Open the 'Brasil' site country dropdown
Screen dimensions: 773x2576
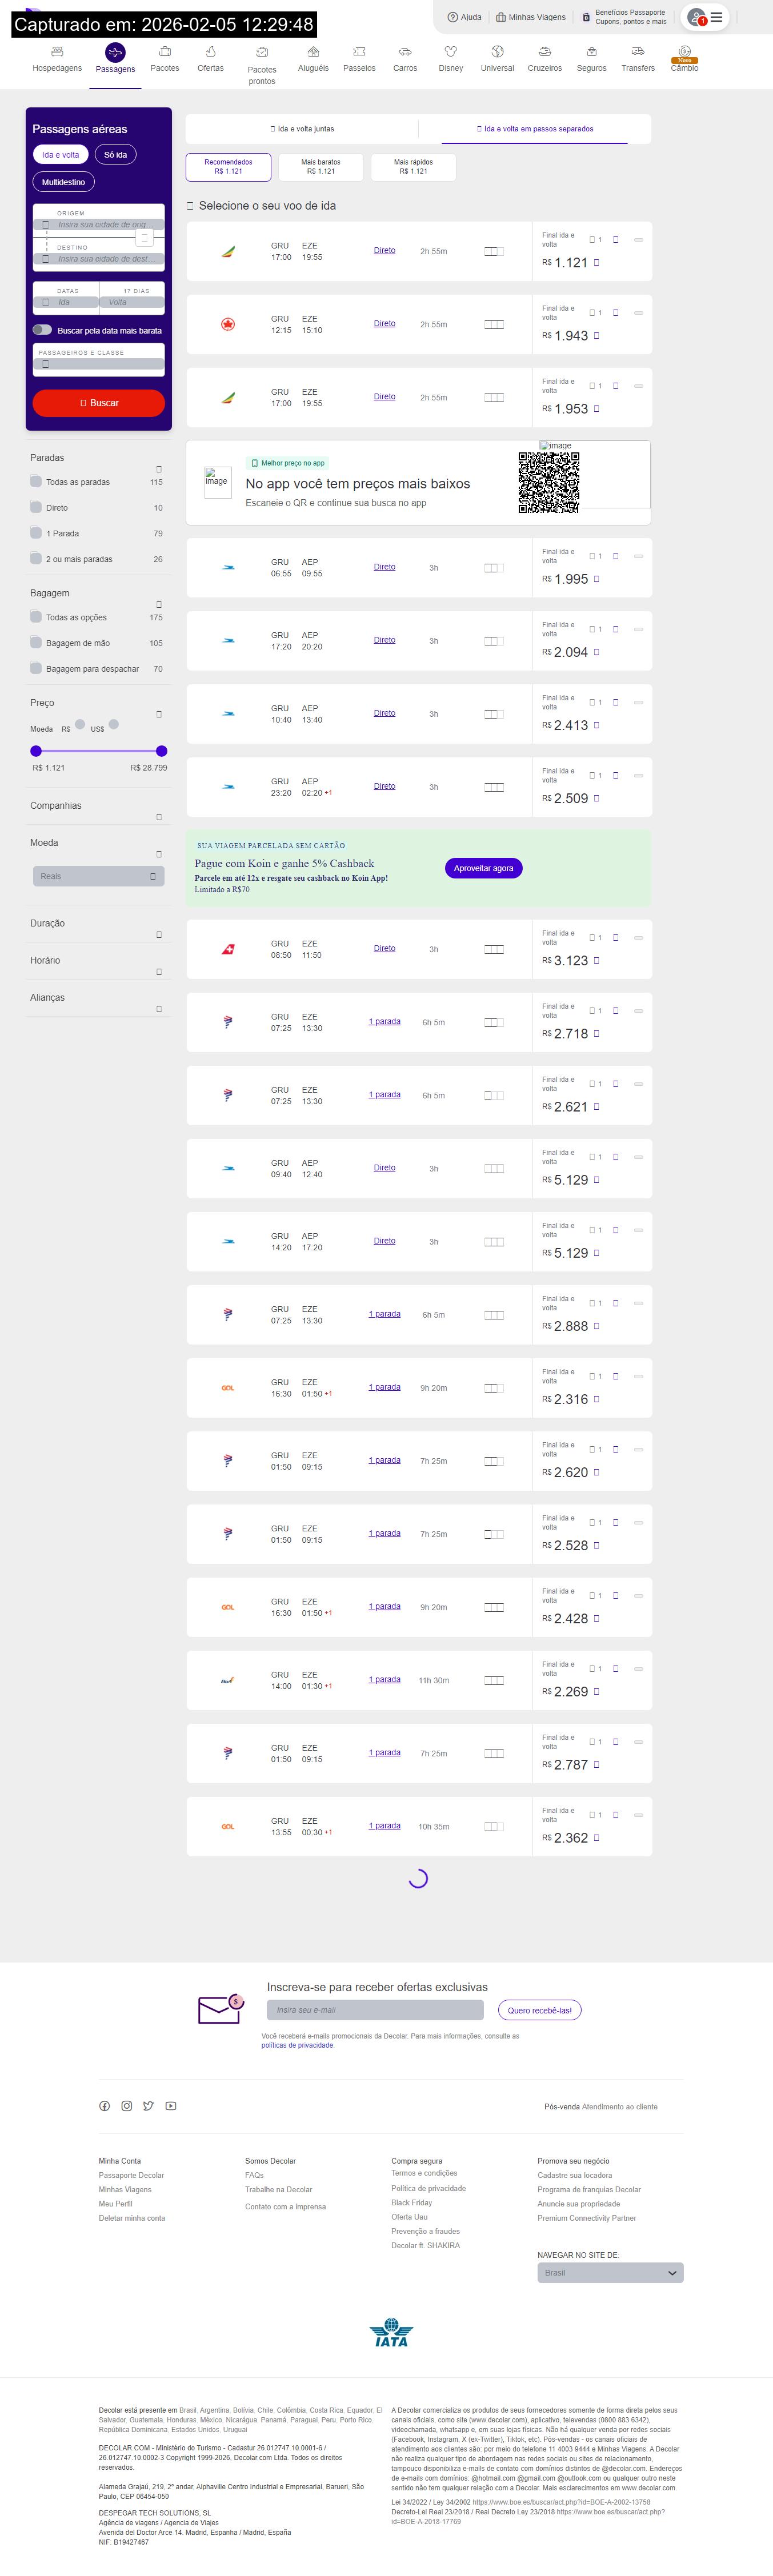pyautogui.click(x=609, y=2273)
